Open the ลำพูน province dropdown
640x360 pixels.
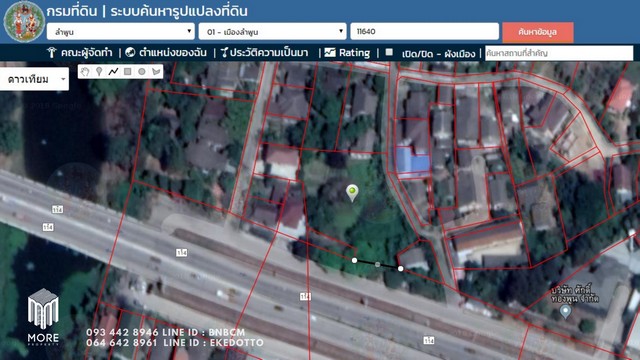click(120, 31)
